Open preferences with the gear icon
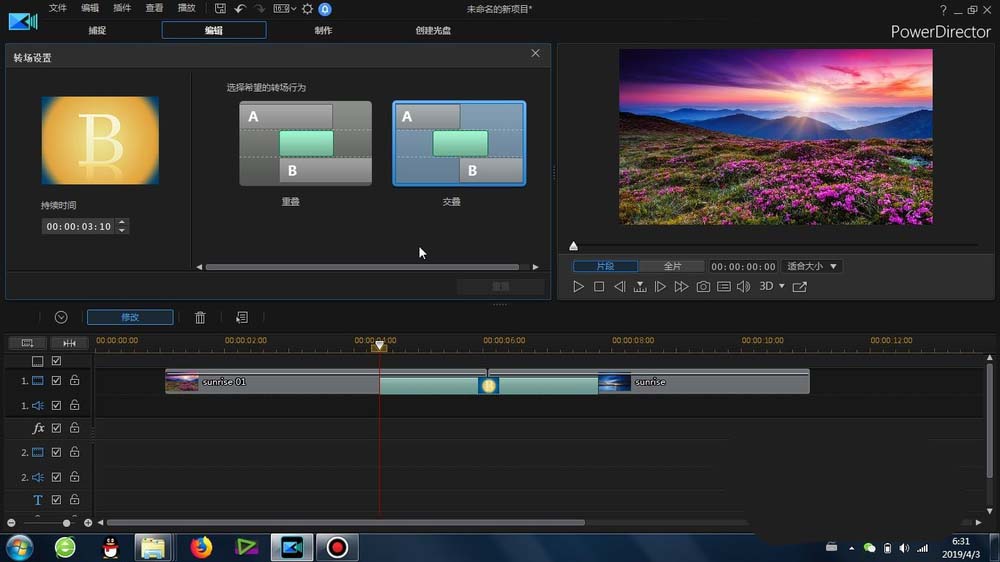1000x562 pixels. click(307, 9)
